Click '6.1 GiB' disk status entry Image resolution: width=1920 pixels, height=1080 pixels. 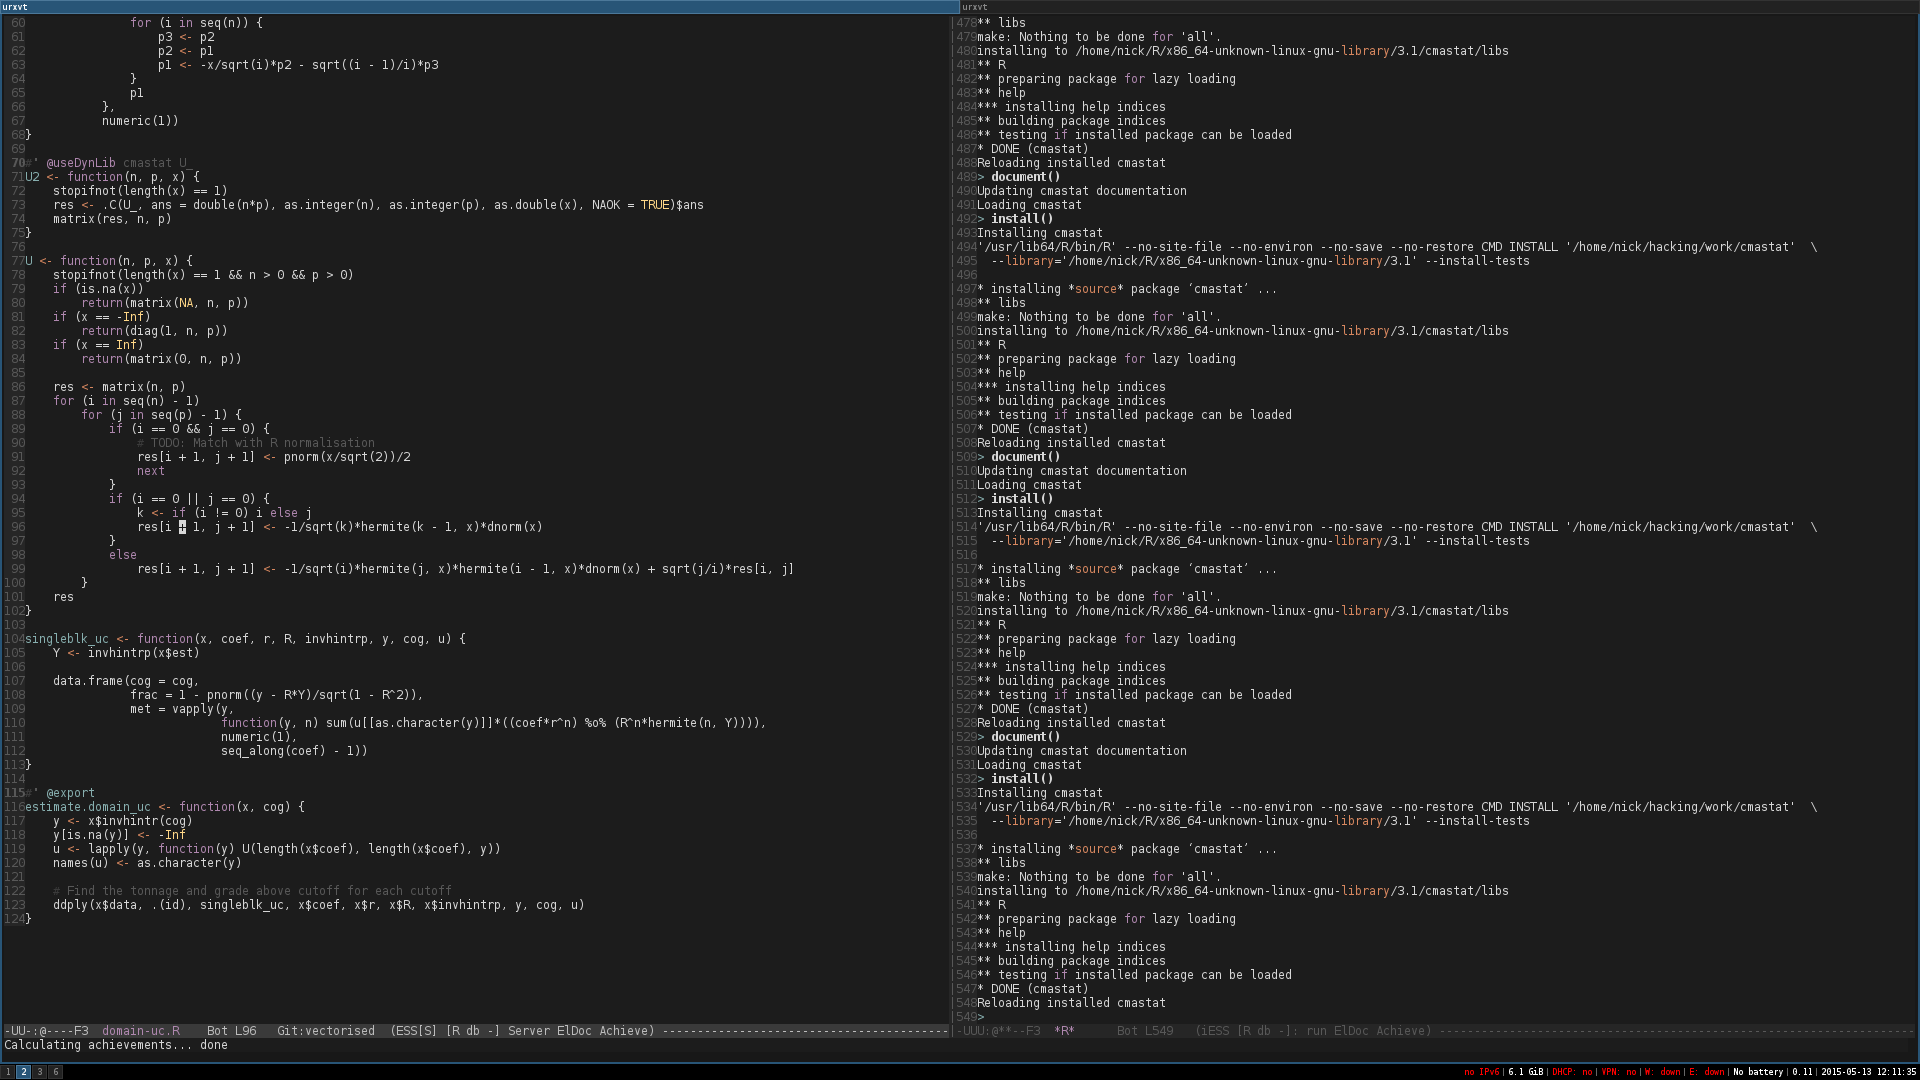(x=1525, y=1072)
